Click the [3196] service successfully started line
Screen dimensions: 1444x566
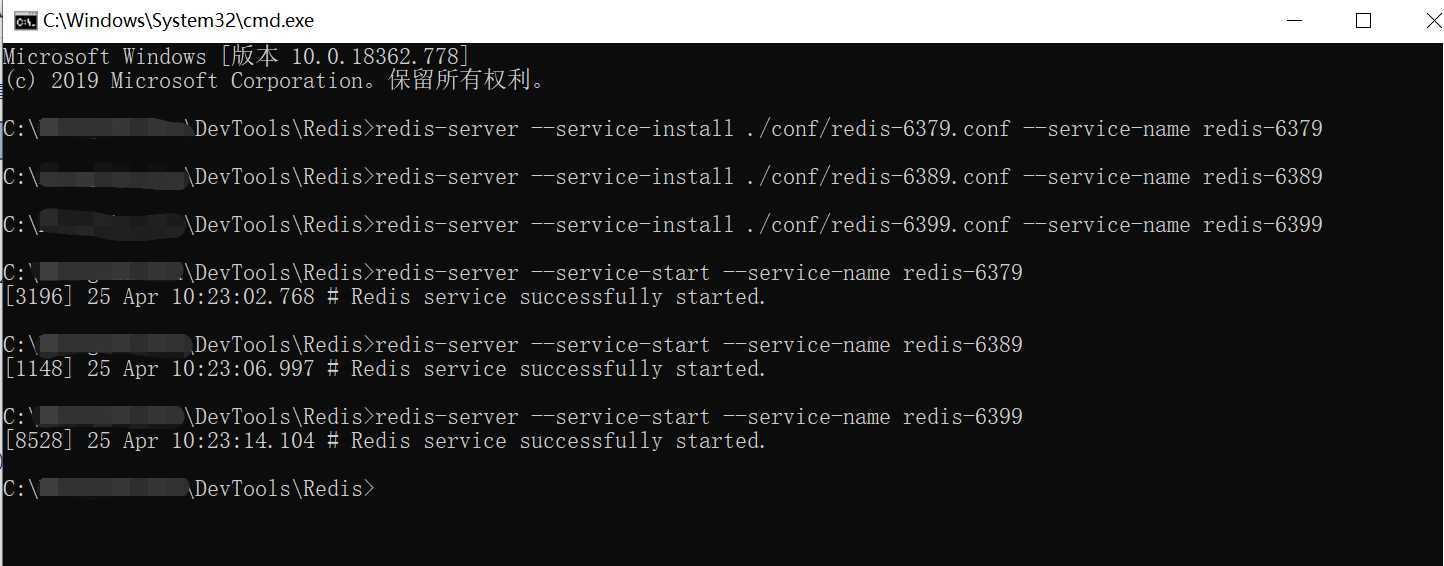click(385, 297)
